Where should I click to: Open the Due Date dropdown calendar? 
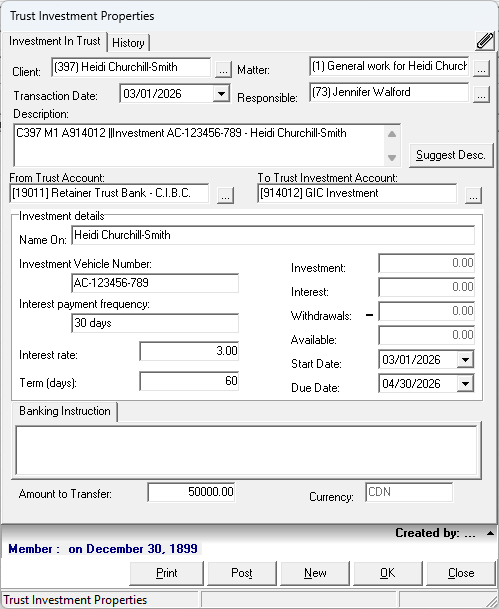[465, 384]
